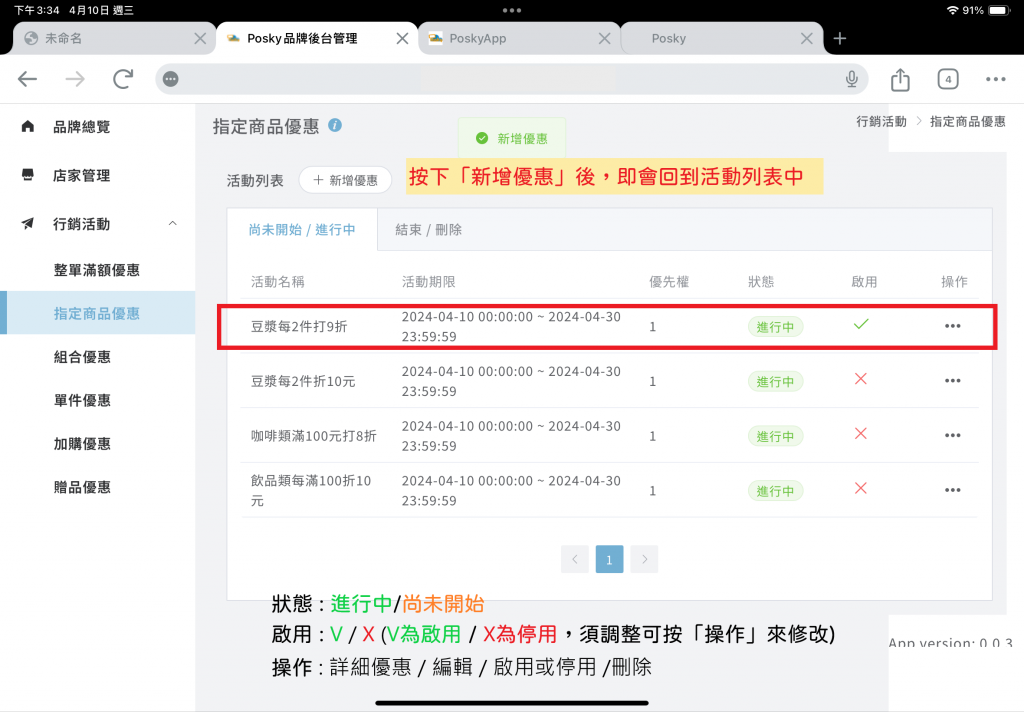Screen dimensions: 1024x712
Task: Open a new browser tab with plus
Action: click(840, 39)
